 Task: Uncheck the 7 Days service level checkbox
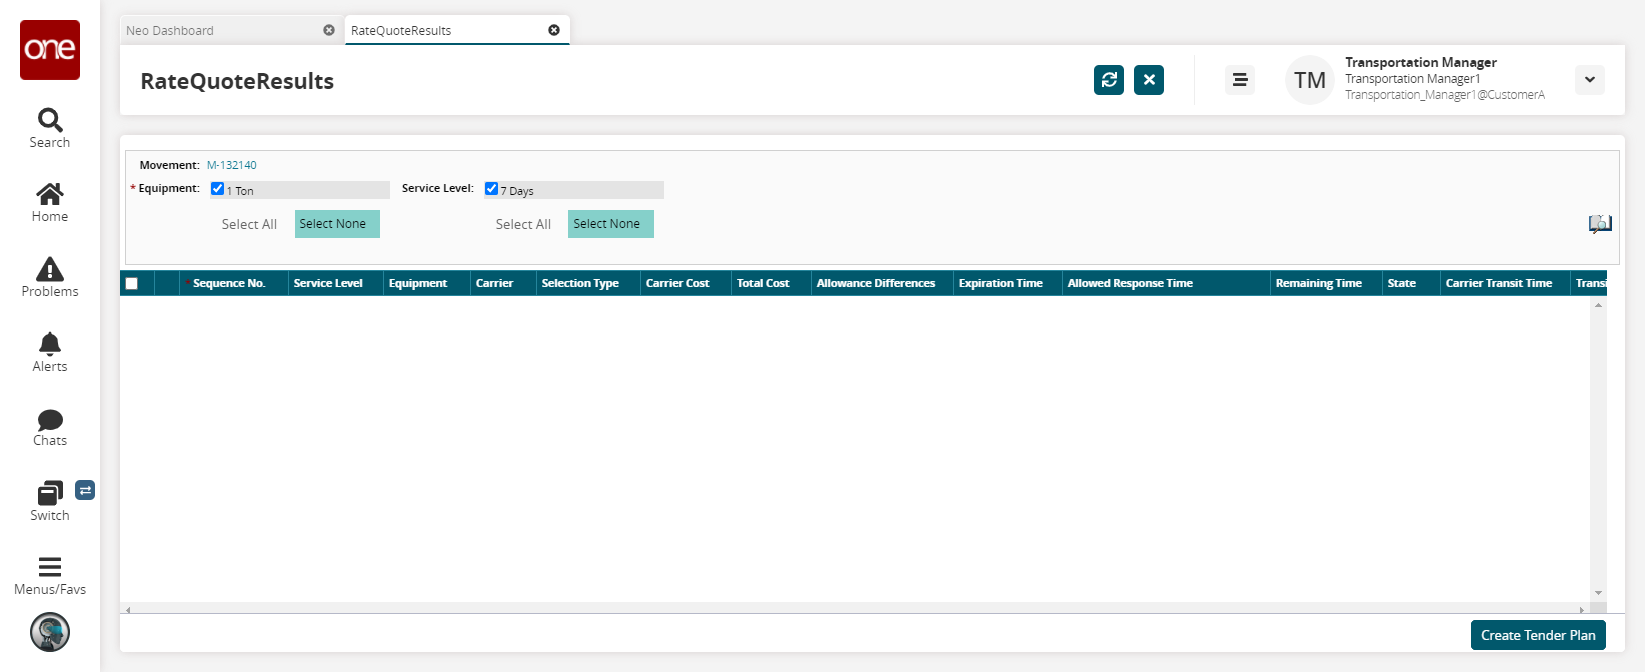click(491, 188)
